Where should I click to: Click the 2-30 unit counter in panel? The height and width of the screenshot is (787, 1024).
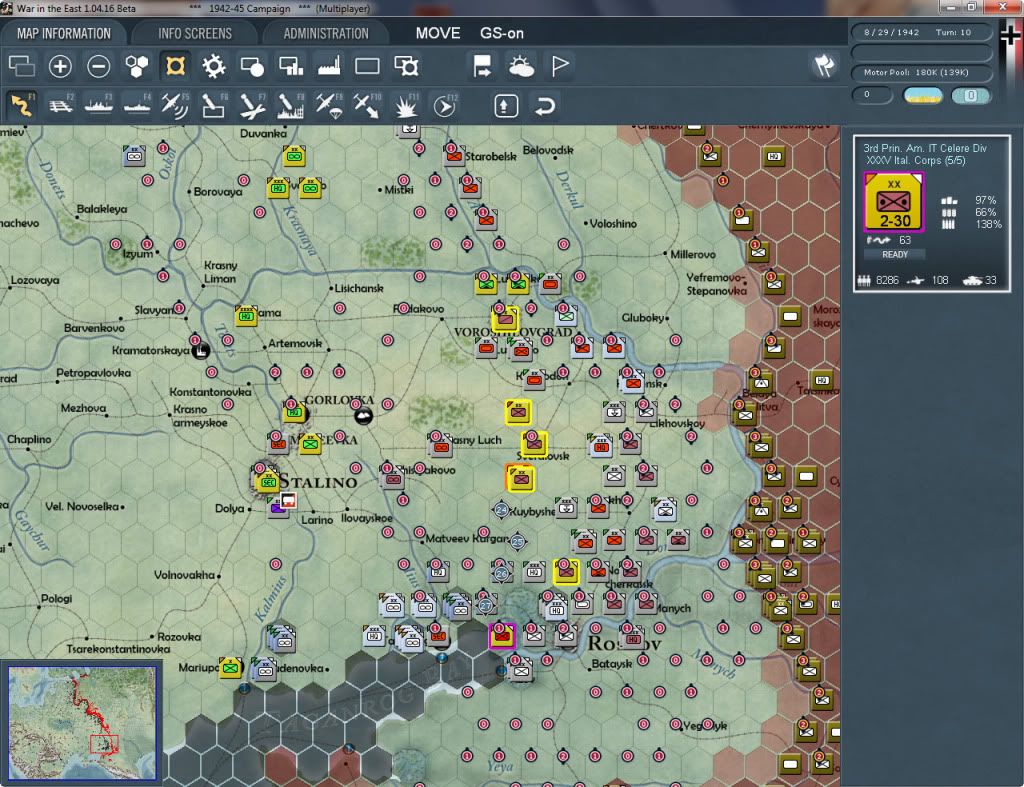pyautogui.click(x=893, y=202)
